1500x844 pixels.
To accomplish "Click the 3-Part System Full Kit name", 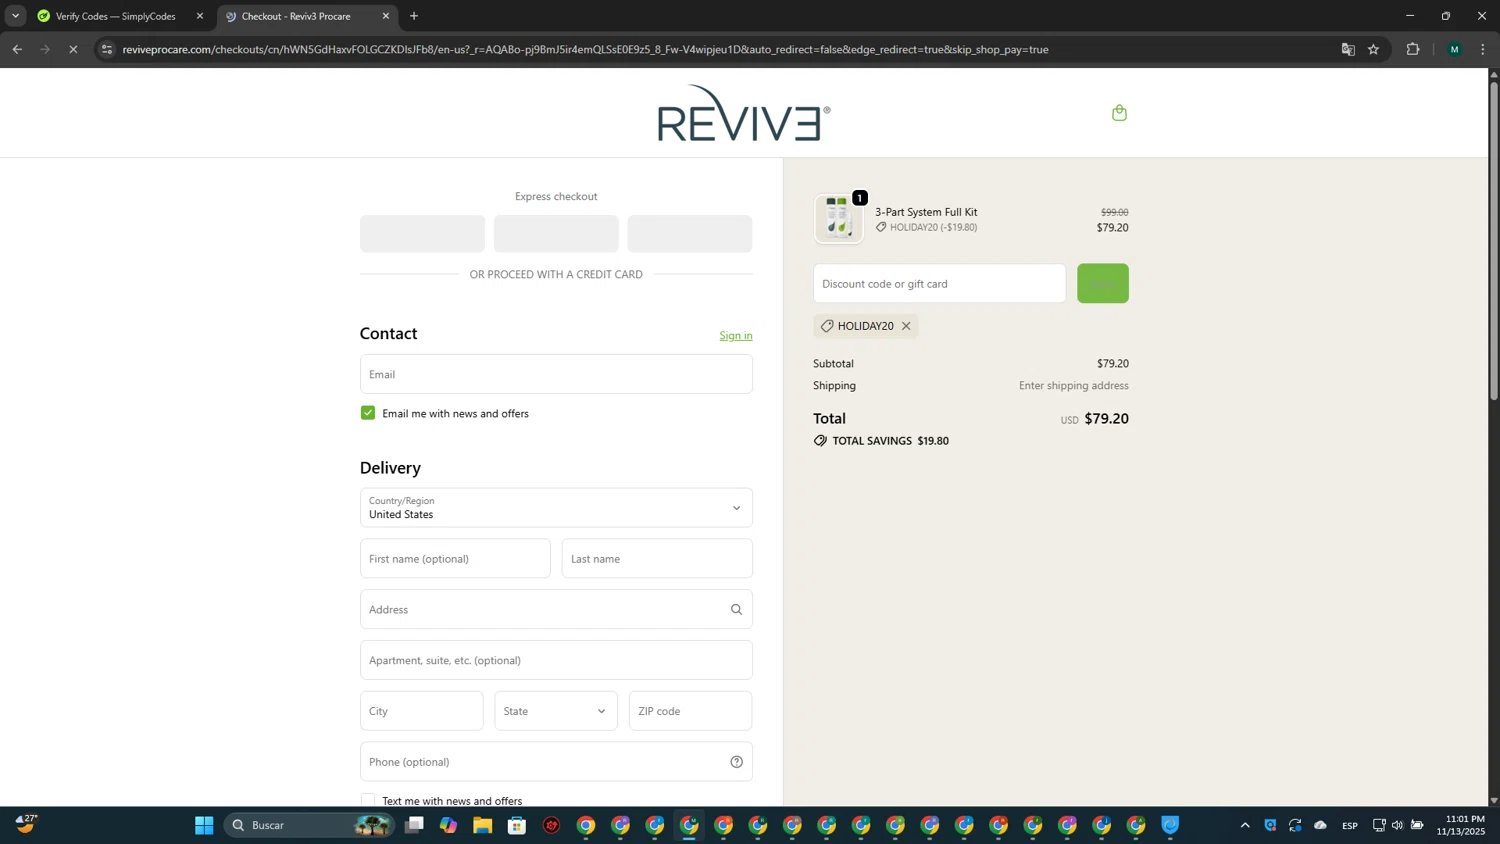I will click(x=926, y=212).
